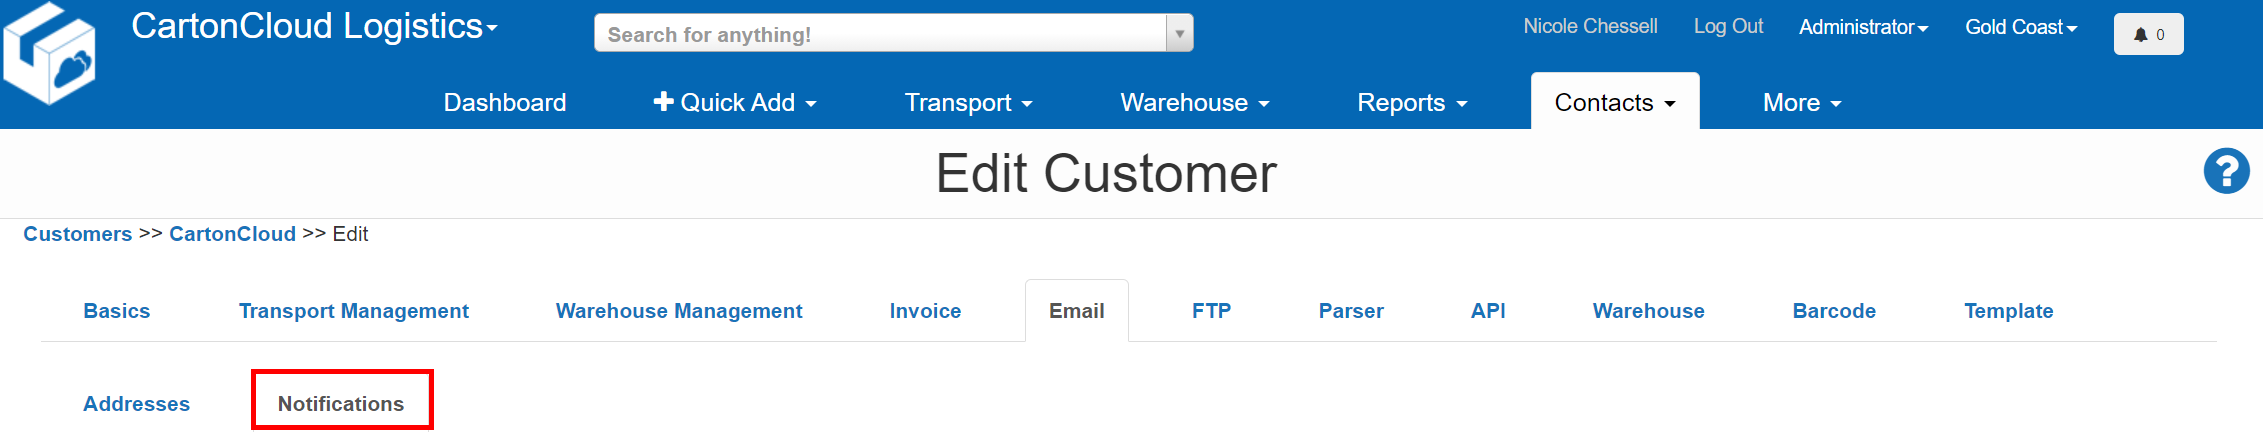Switch to the Addresses sub-tab

pyautogui.click(x=136, y=404)
